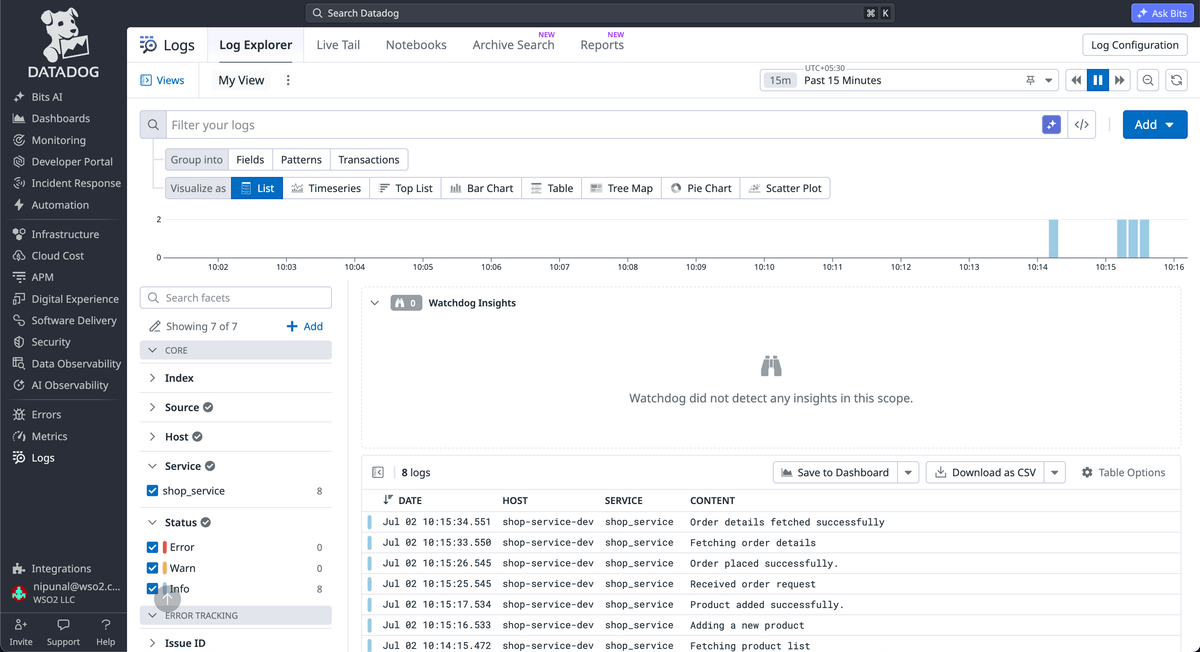Open the My View three-dot menu

click(288, 80)
